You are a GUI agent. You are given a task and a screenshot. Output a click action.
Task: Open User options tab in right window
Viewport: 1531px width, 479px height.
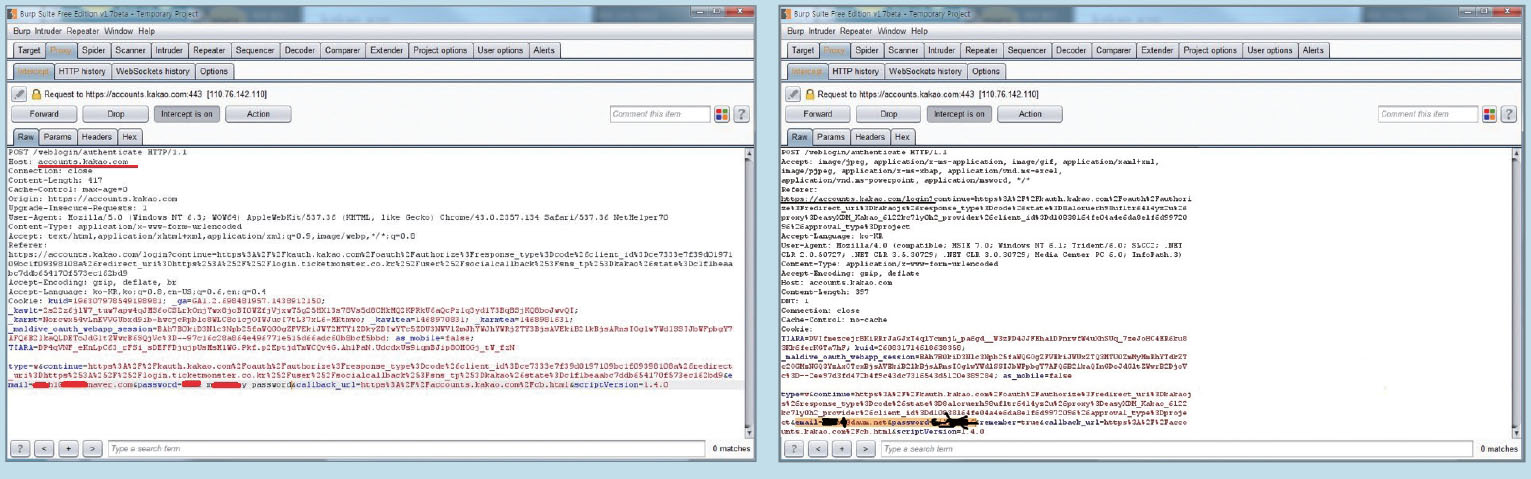click(x=1269, y=50)
